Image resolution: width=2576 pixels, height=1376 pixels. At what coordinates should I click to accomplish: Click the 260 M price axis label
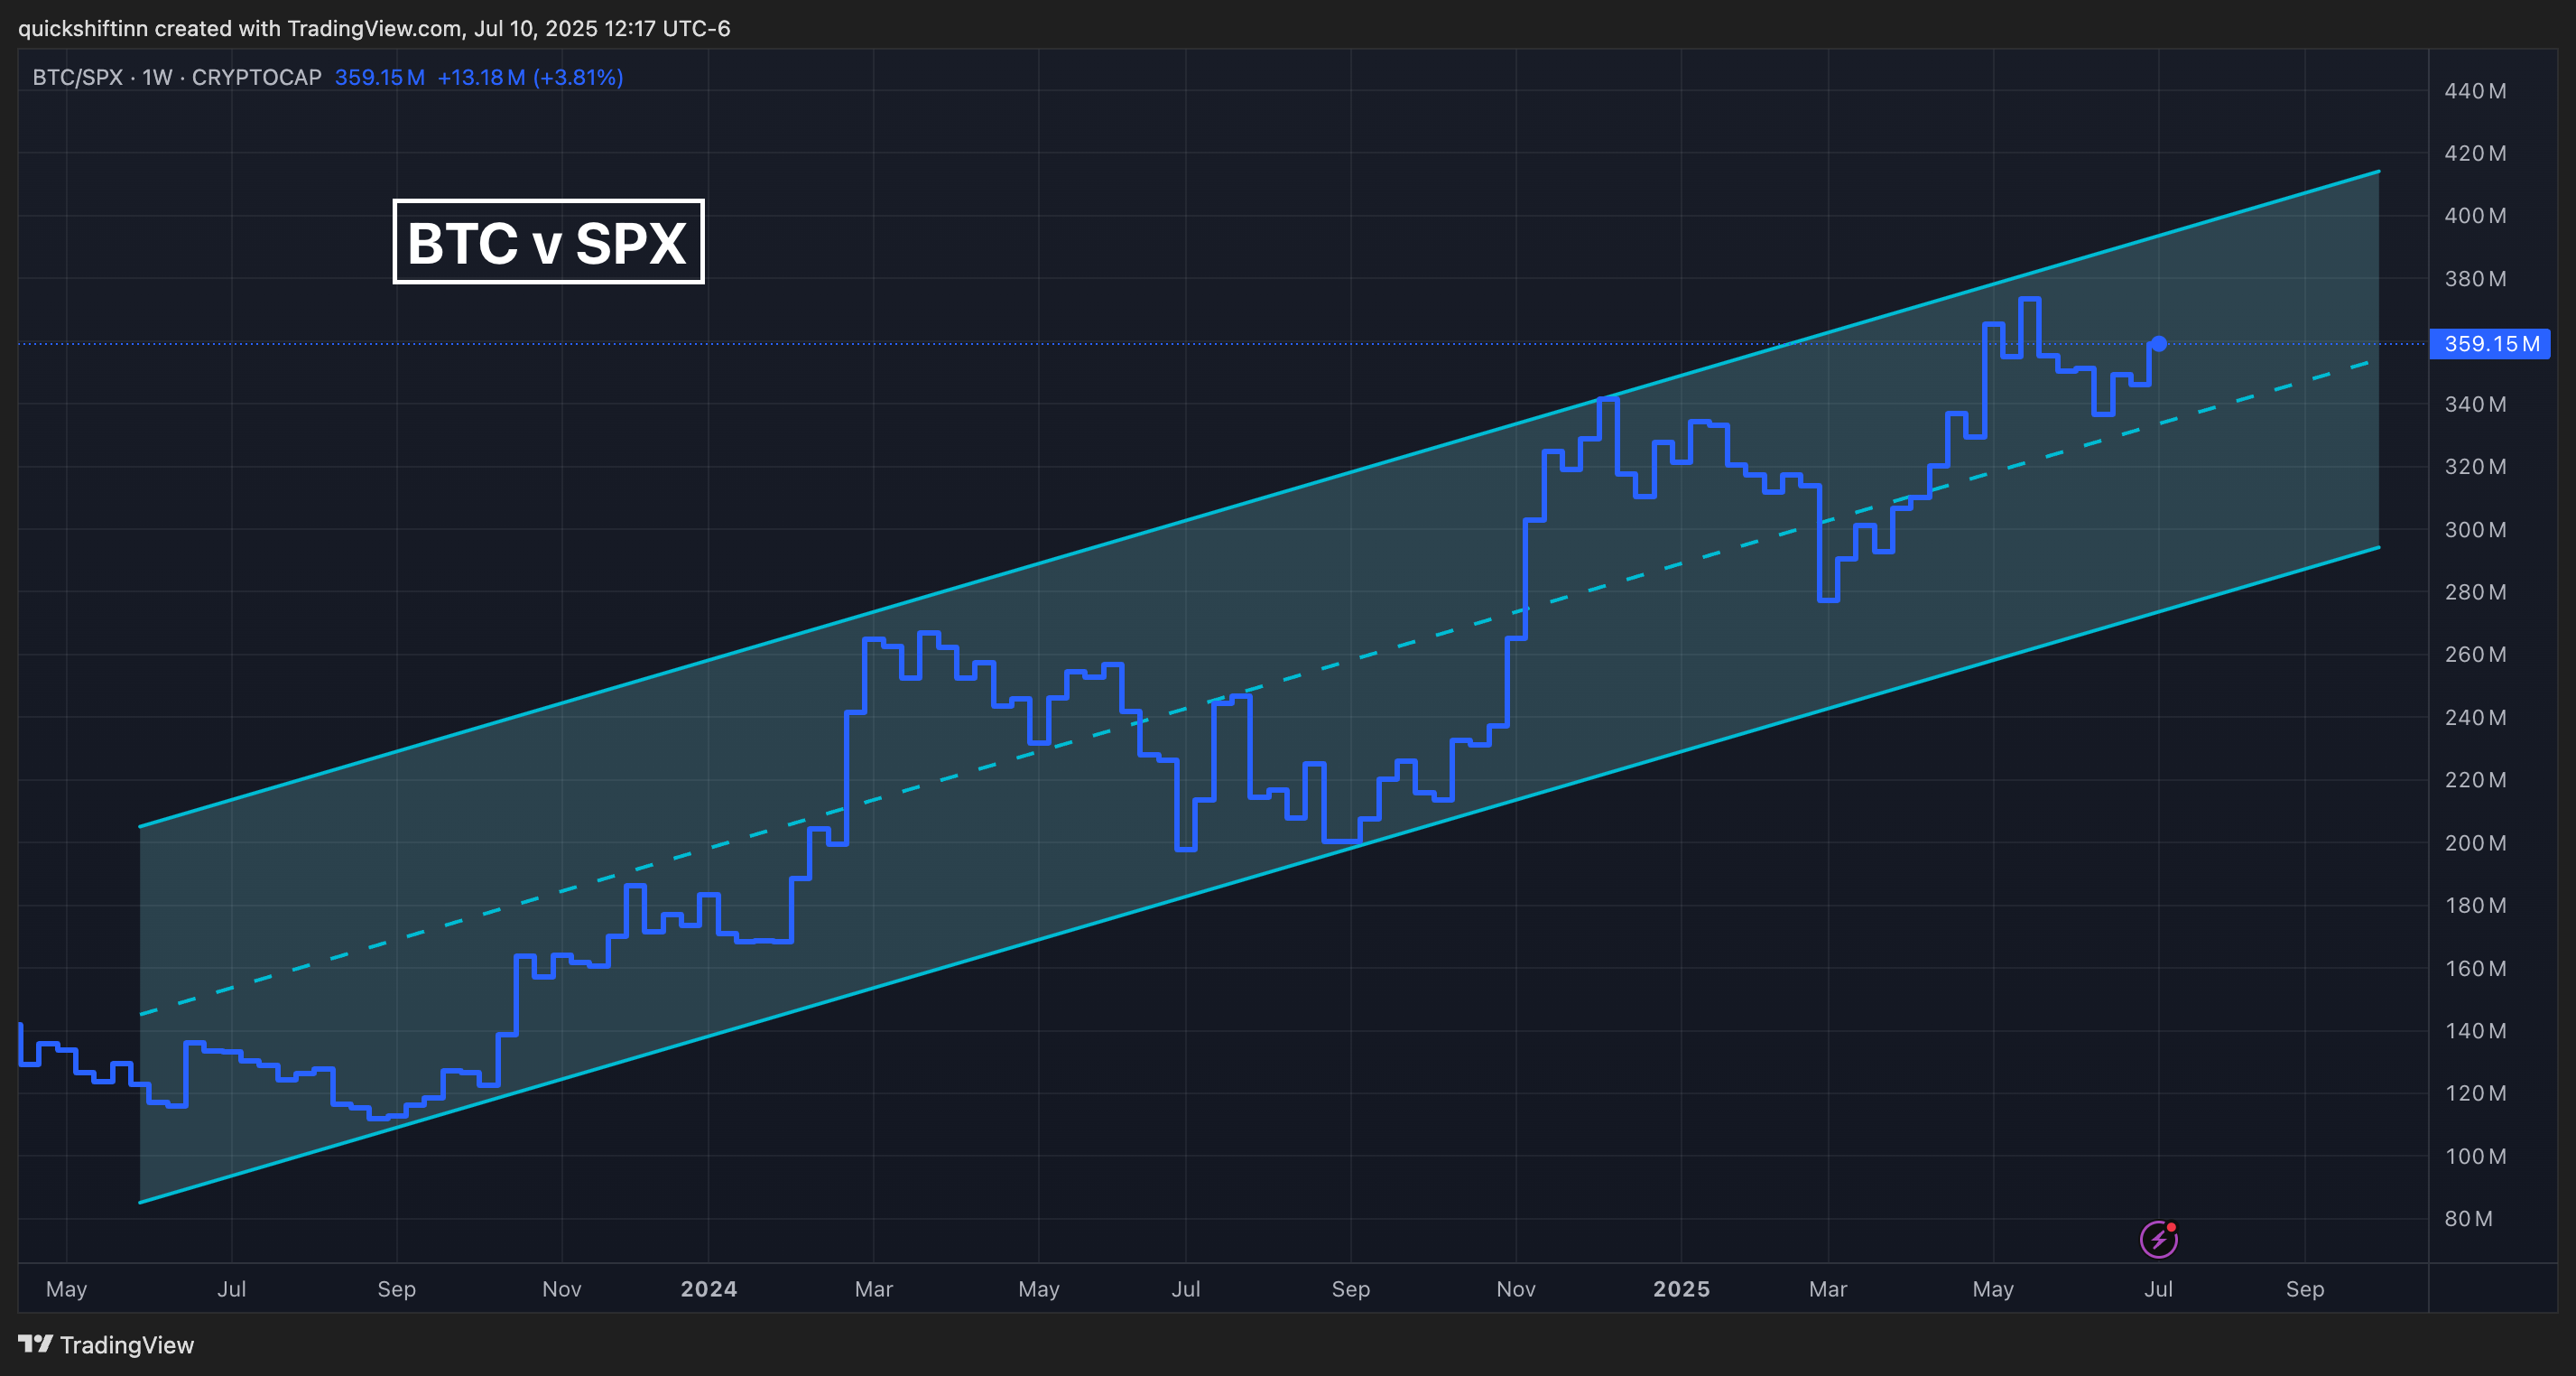click(x=2475, y=655)
